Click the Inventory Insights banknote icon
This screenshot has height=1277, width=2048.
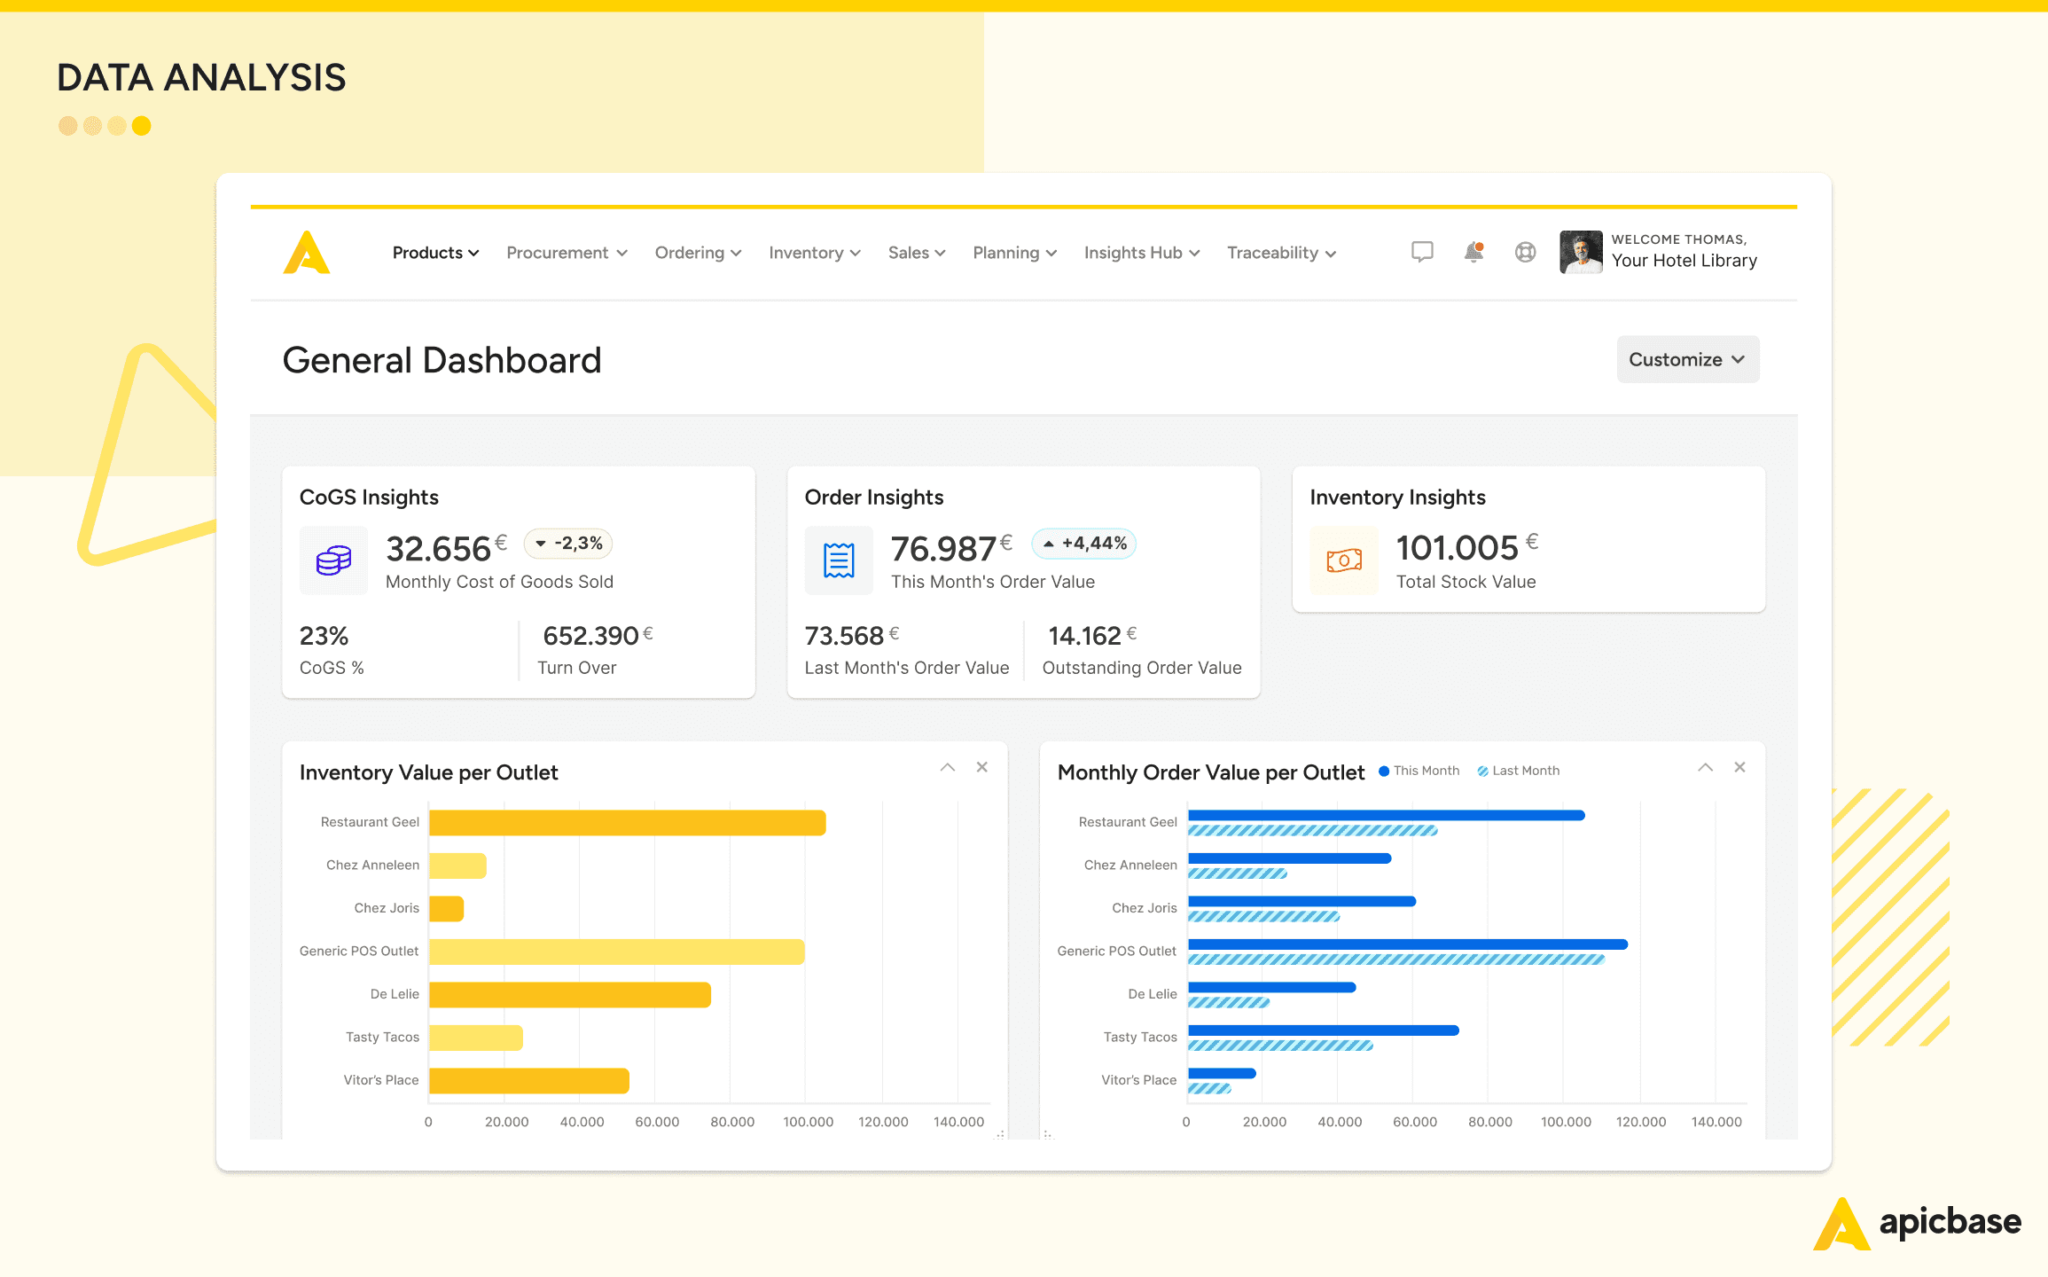coord(1343,560)
